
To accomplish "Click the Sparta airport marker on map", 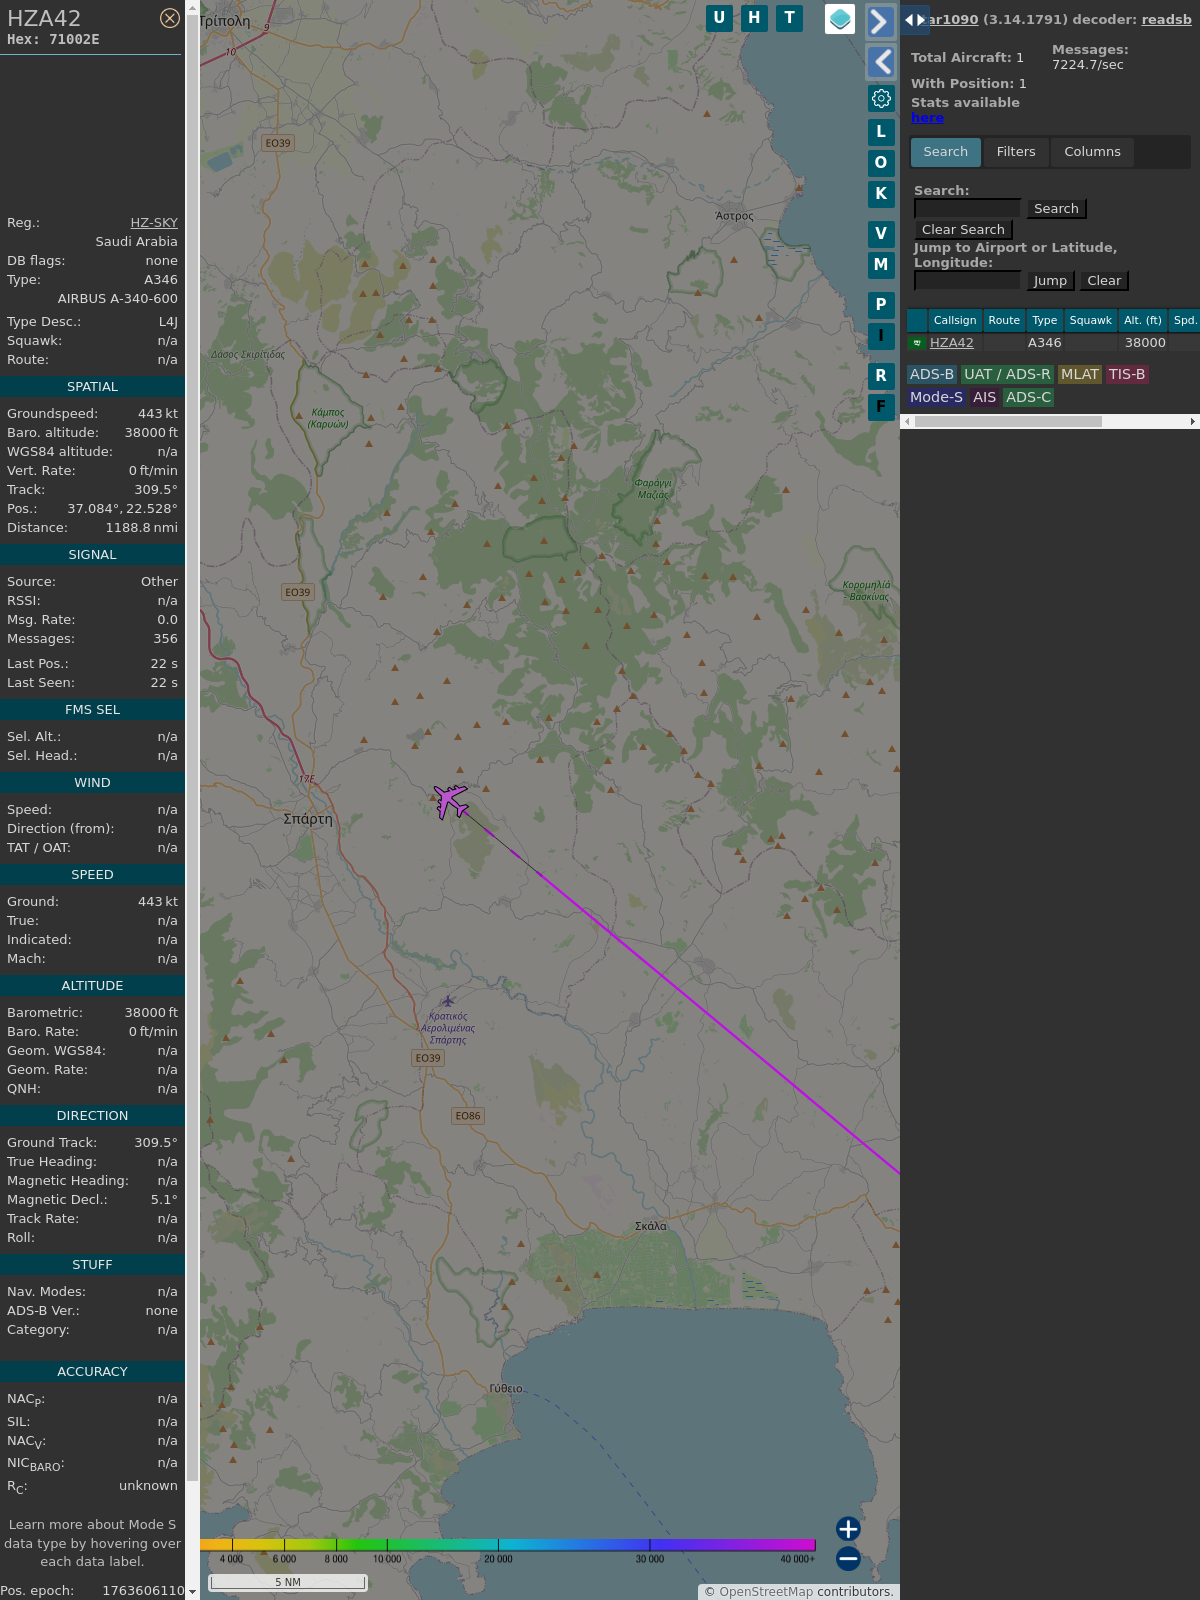I will pos(448,1000).
